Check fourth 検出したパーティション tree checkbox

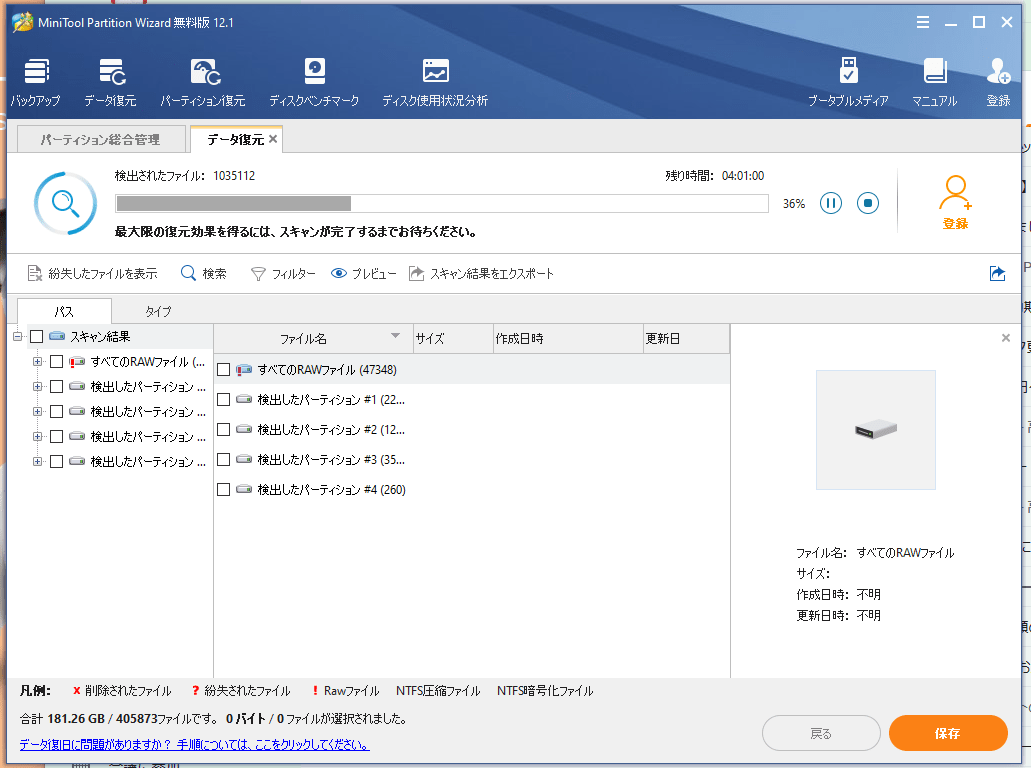click(57, 462)
